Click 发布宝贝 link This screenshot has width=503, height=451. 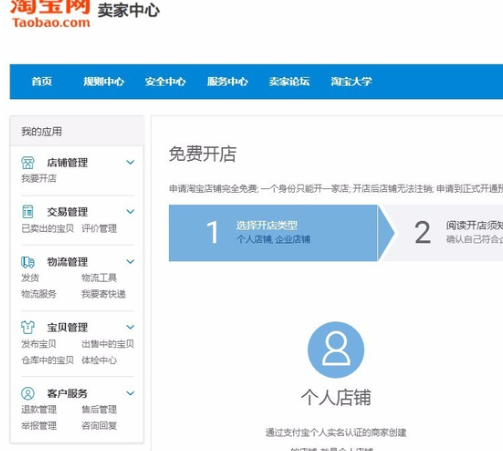click(x=39, y=344)
